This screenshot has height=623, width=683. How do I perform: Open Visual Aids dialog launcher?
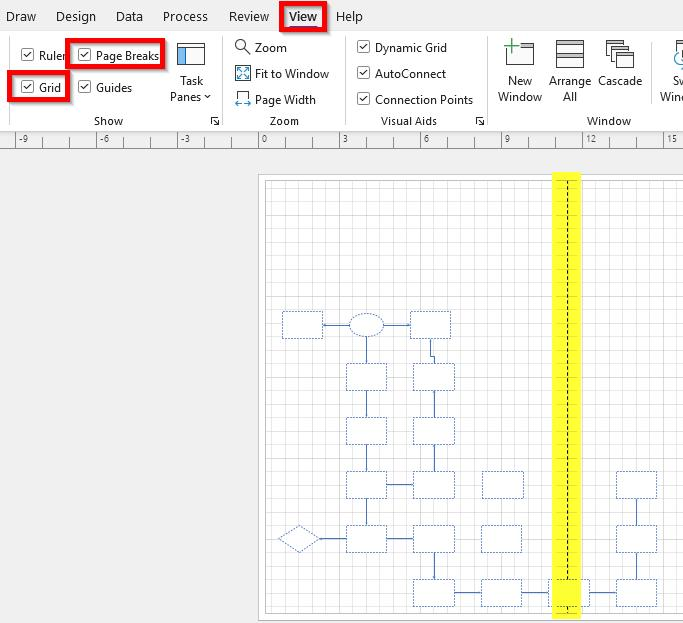click(480, 121)
